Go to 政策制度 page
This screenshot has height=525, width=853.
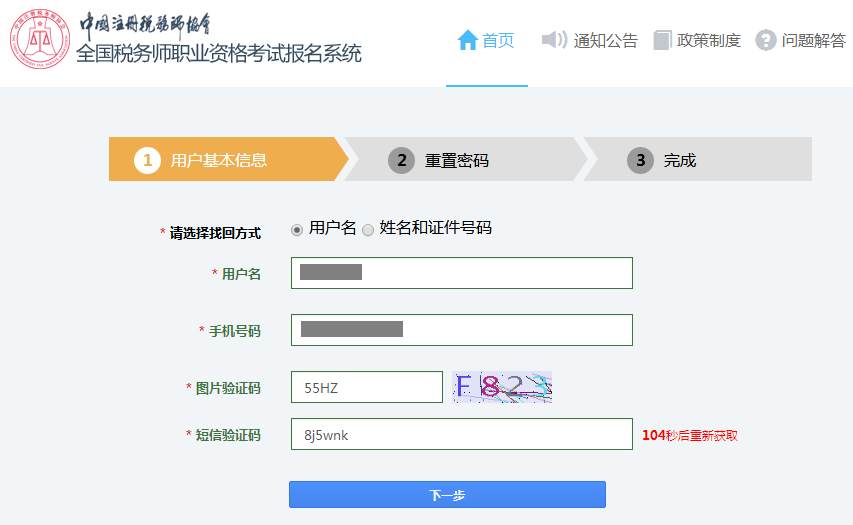(x=708, y=40)
